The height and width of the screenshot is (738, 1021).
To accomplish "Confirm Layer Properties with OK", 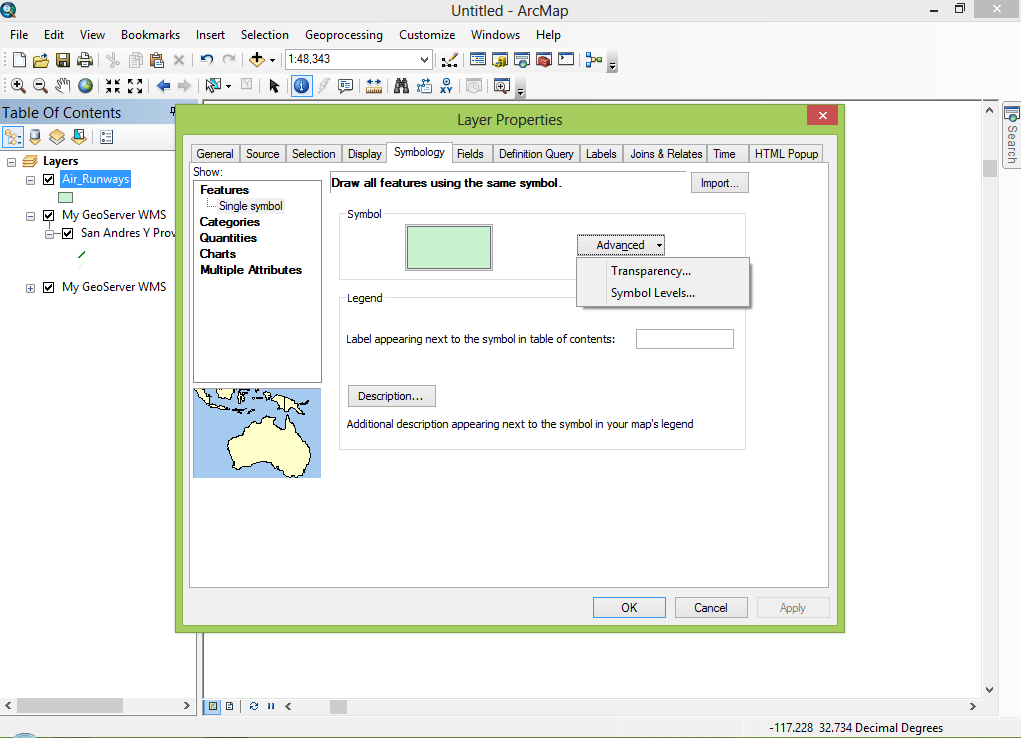I will pyautogui.click(x=629, y=608).
